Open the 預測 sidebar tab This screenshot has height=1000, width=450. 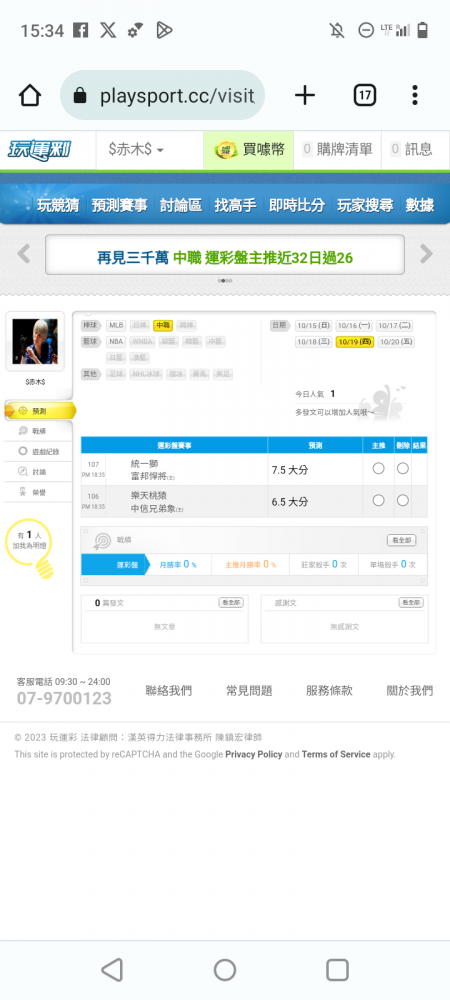pos(40,411)
